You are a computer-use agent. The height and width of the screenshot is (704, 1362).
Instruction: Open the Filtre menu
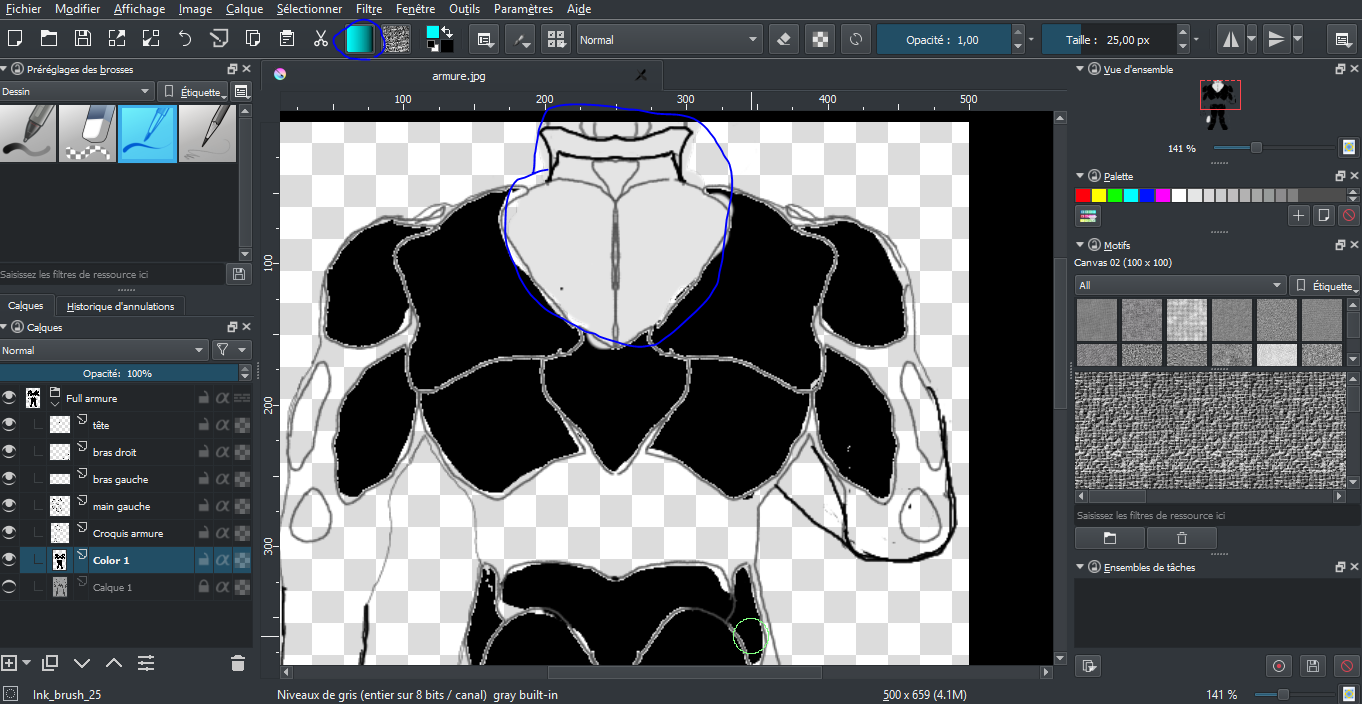coord(368,9)
